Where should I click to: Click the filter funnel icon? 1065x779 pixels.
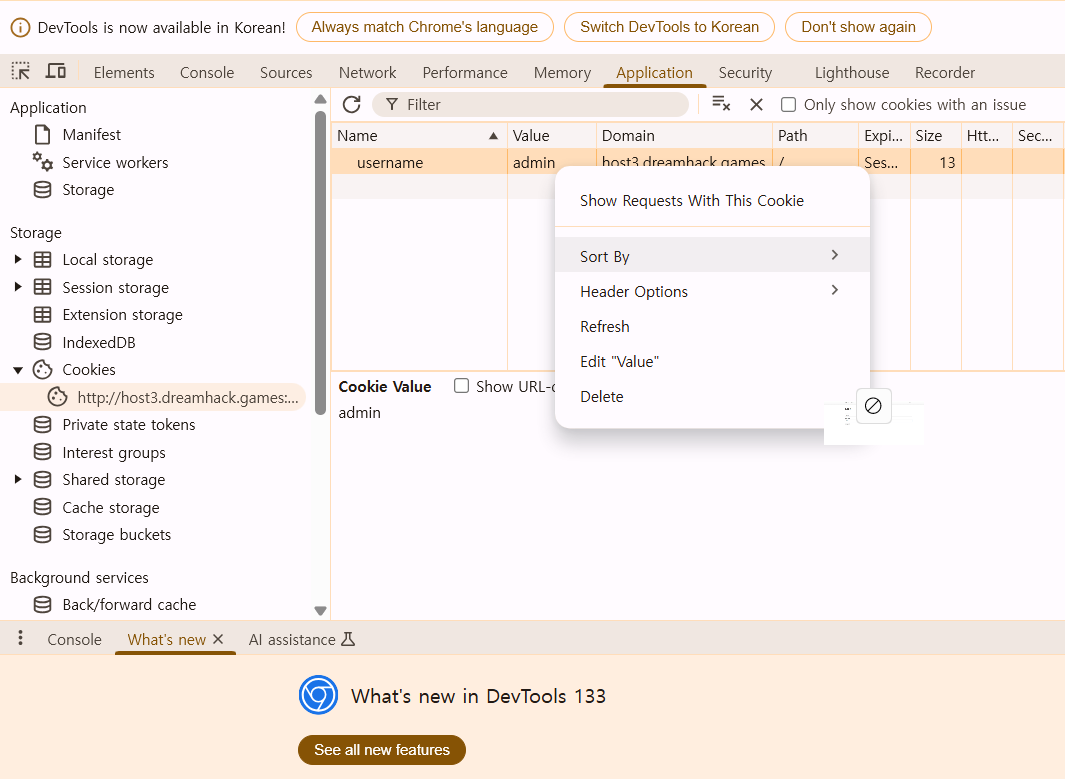(x=392, y=105)
